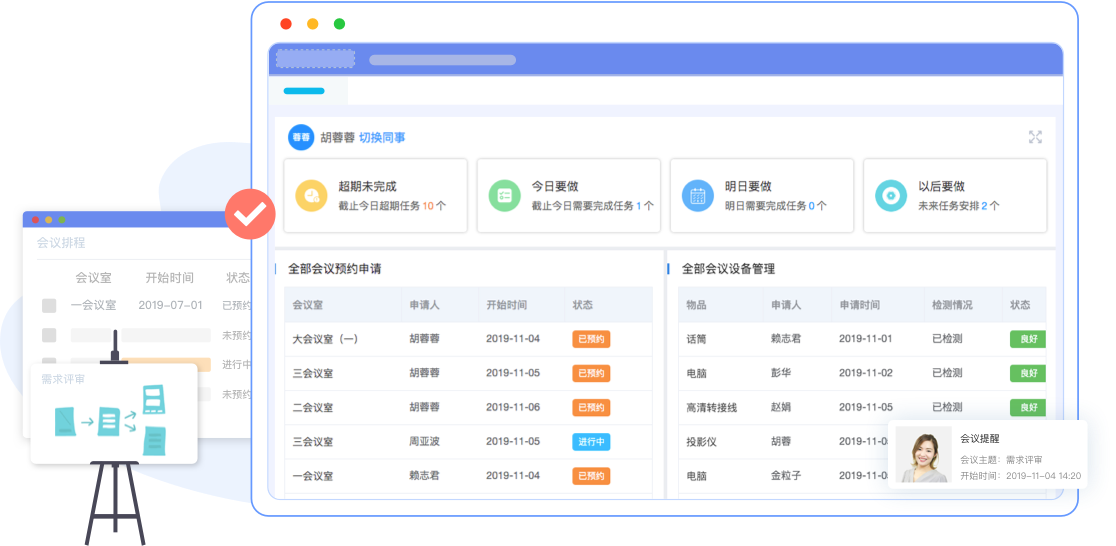Click the 全部会议设备管理 panel title
The height and width of the screenshot is (546, 1116).
click(x=728, y=269)
